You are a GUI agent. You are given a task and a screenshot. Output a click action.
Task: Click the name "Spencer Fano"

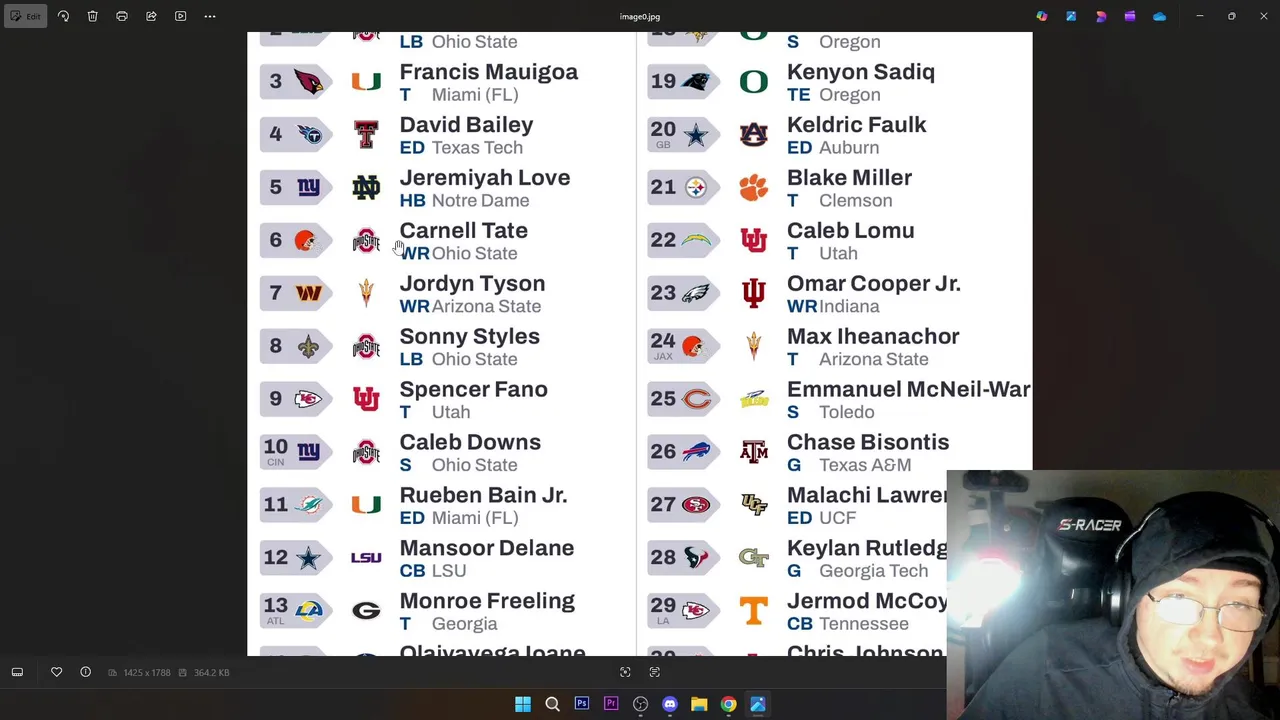tap(474, 390)
